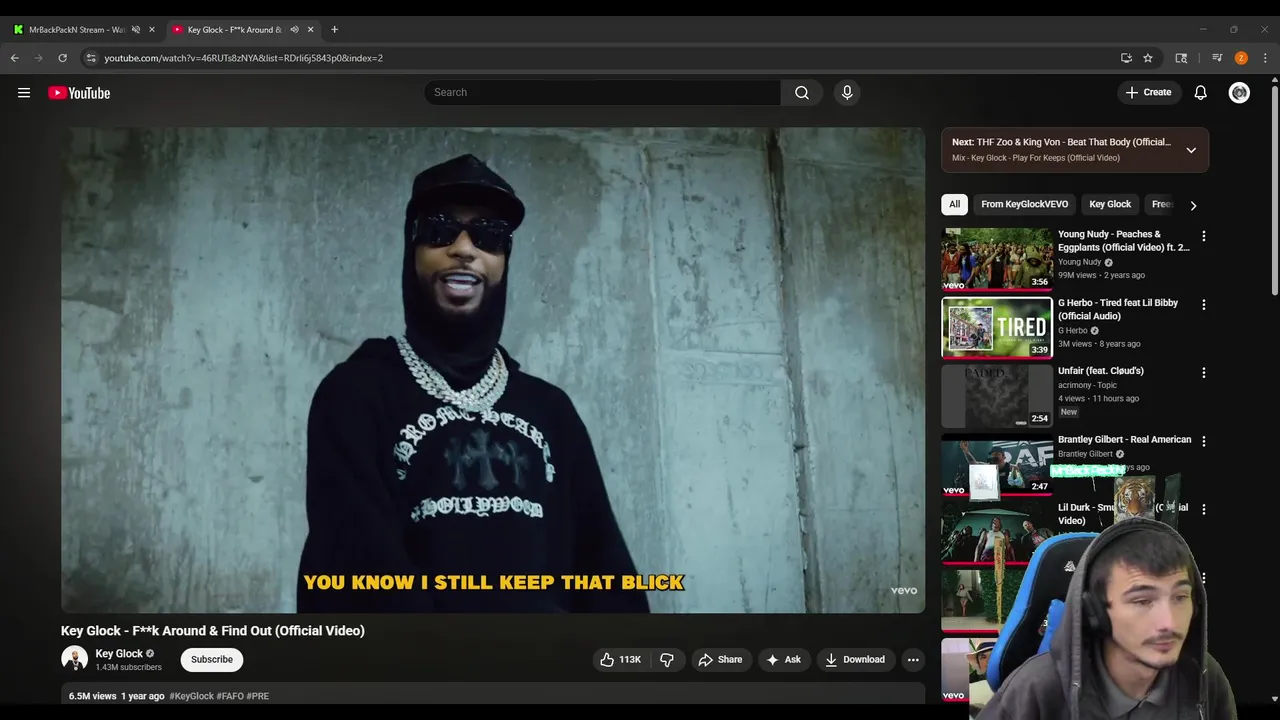The height and width of the screenshot is (720, 1280).
Task: Open Brantley Gilbert Real American title
Action: point(1124,439)
